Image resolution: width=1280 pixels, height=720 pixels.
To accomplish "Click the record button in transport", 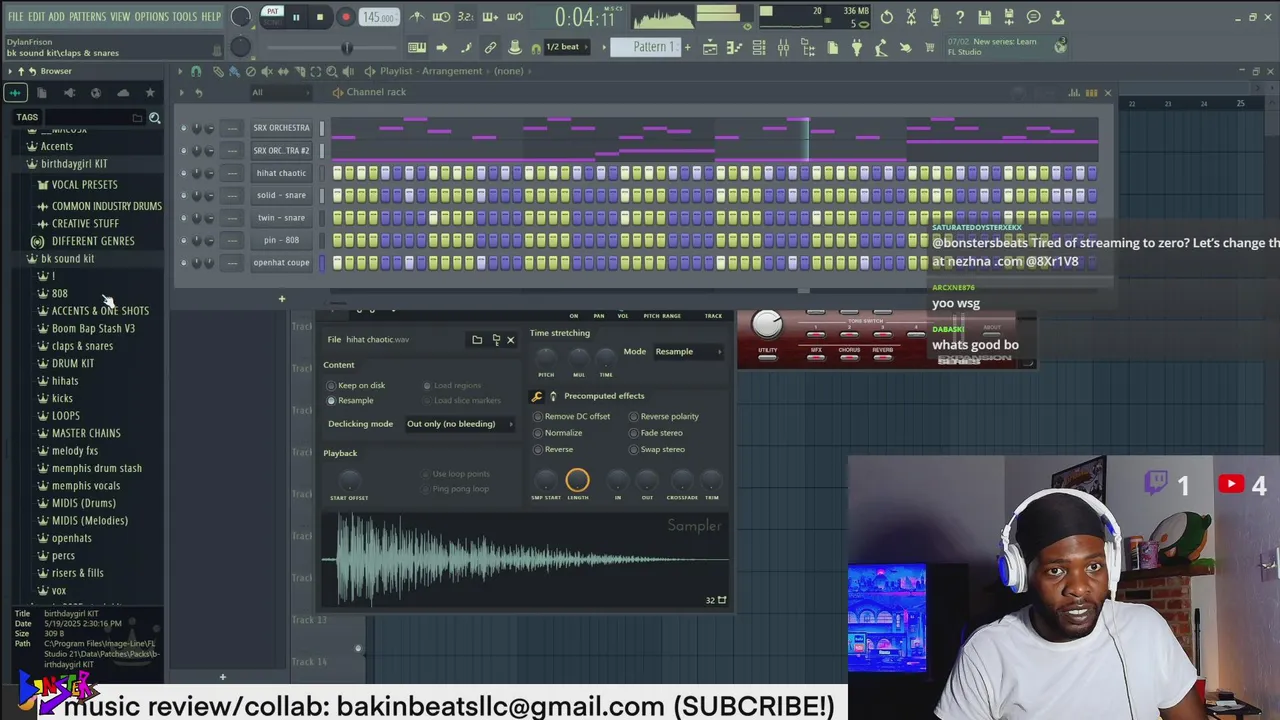I will point(345,17).
